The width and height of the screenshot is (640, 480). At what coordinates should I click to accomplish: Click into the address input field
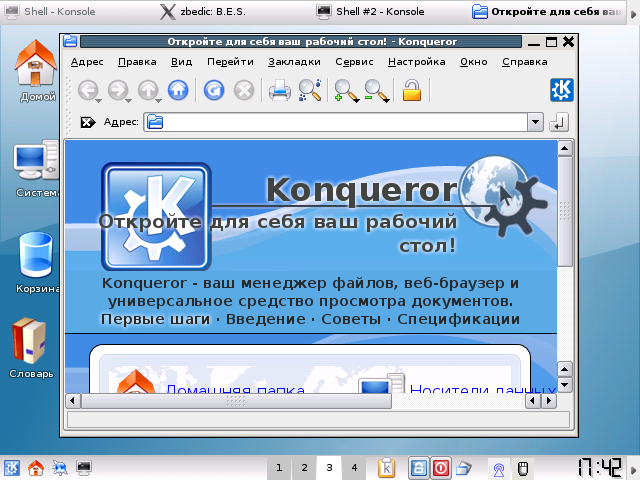tap(336, 122)
